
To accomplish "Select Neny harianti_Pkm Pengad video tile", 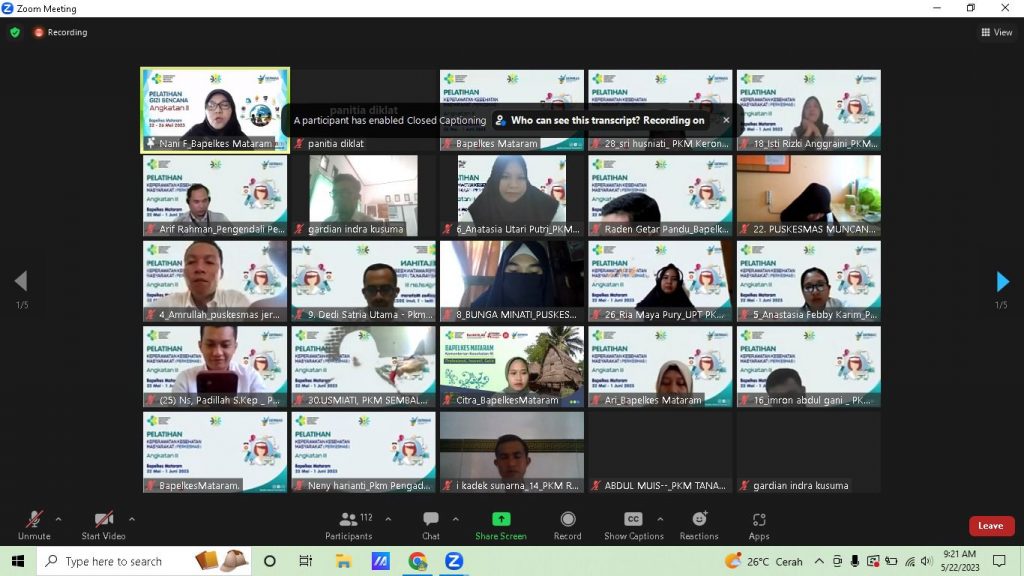I will coord(364,452).
